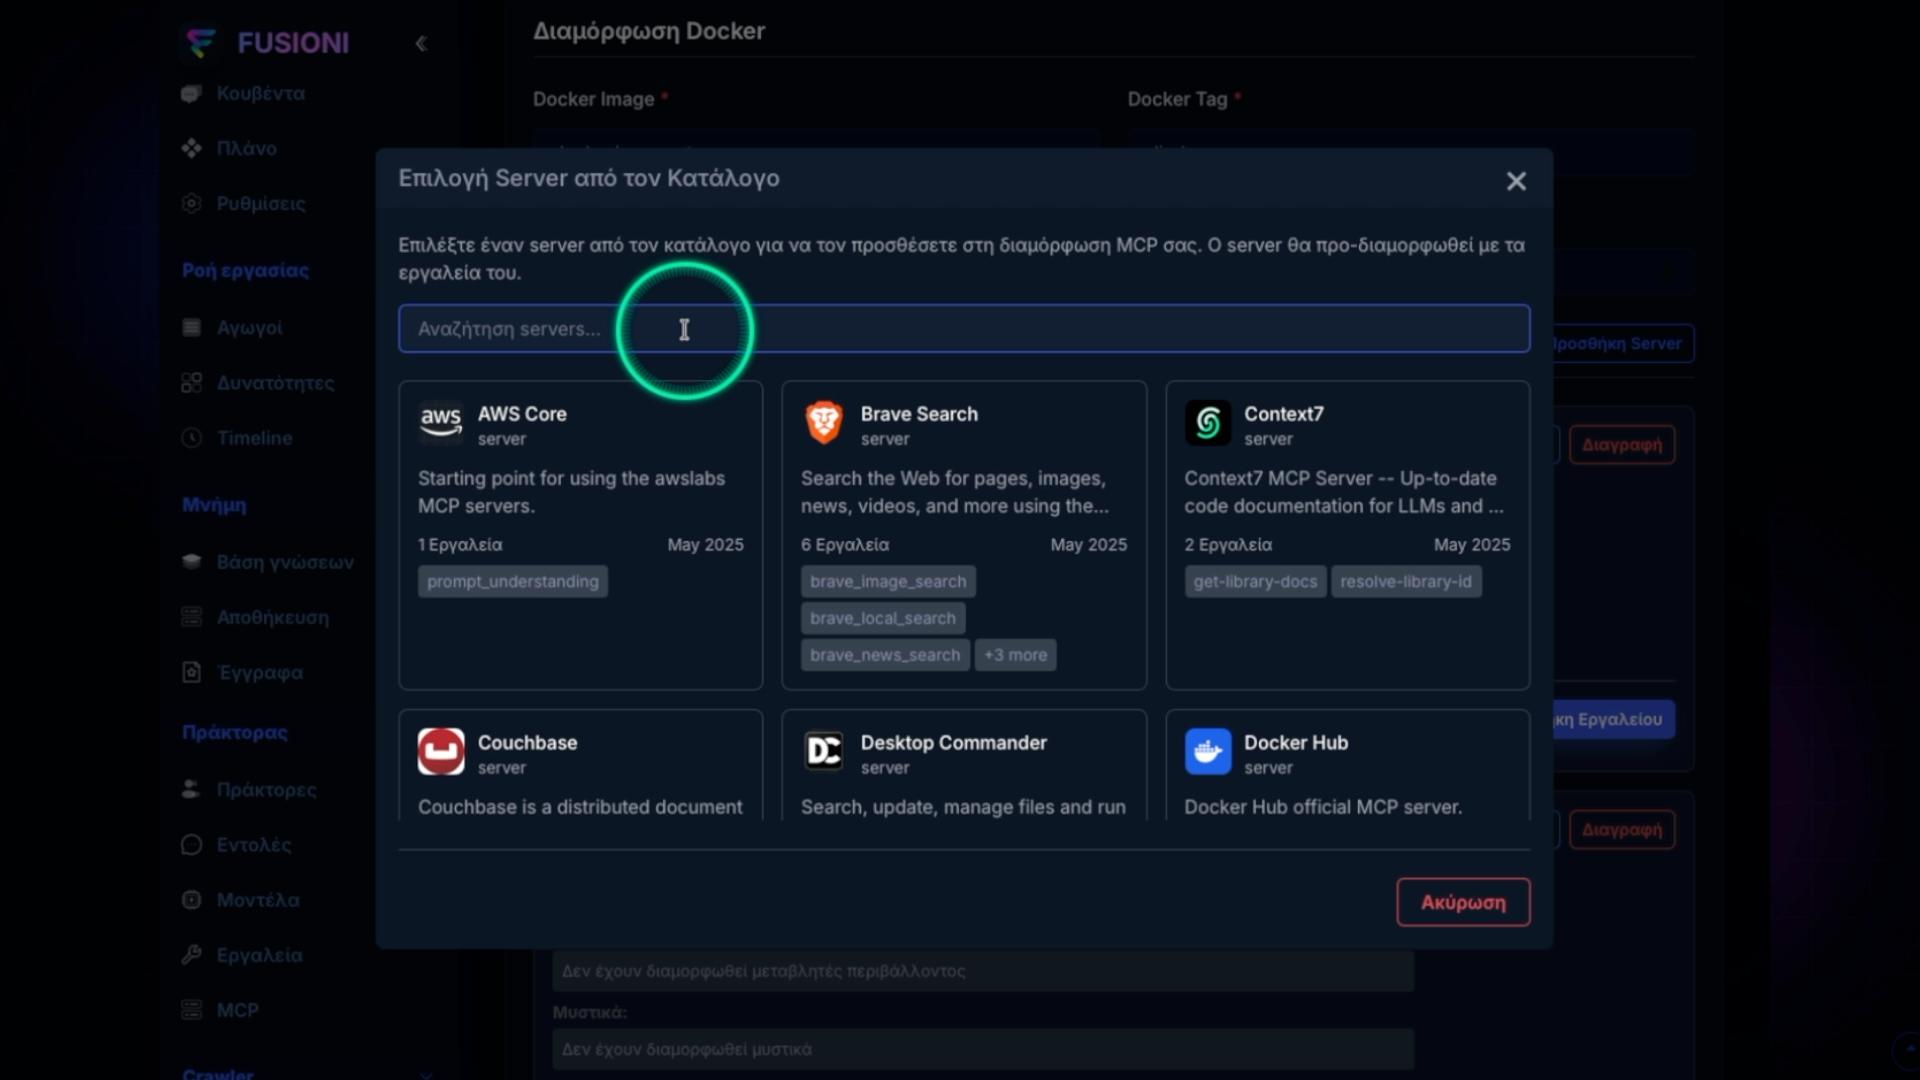
Task: Open Βάση γνώσεων in the sidebar
Action: (285, 561)
